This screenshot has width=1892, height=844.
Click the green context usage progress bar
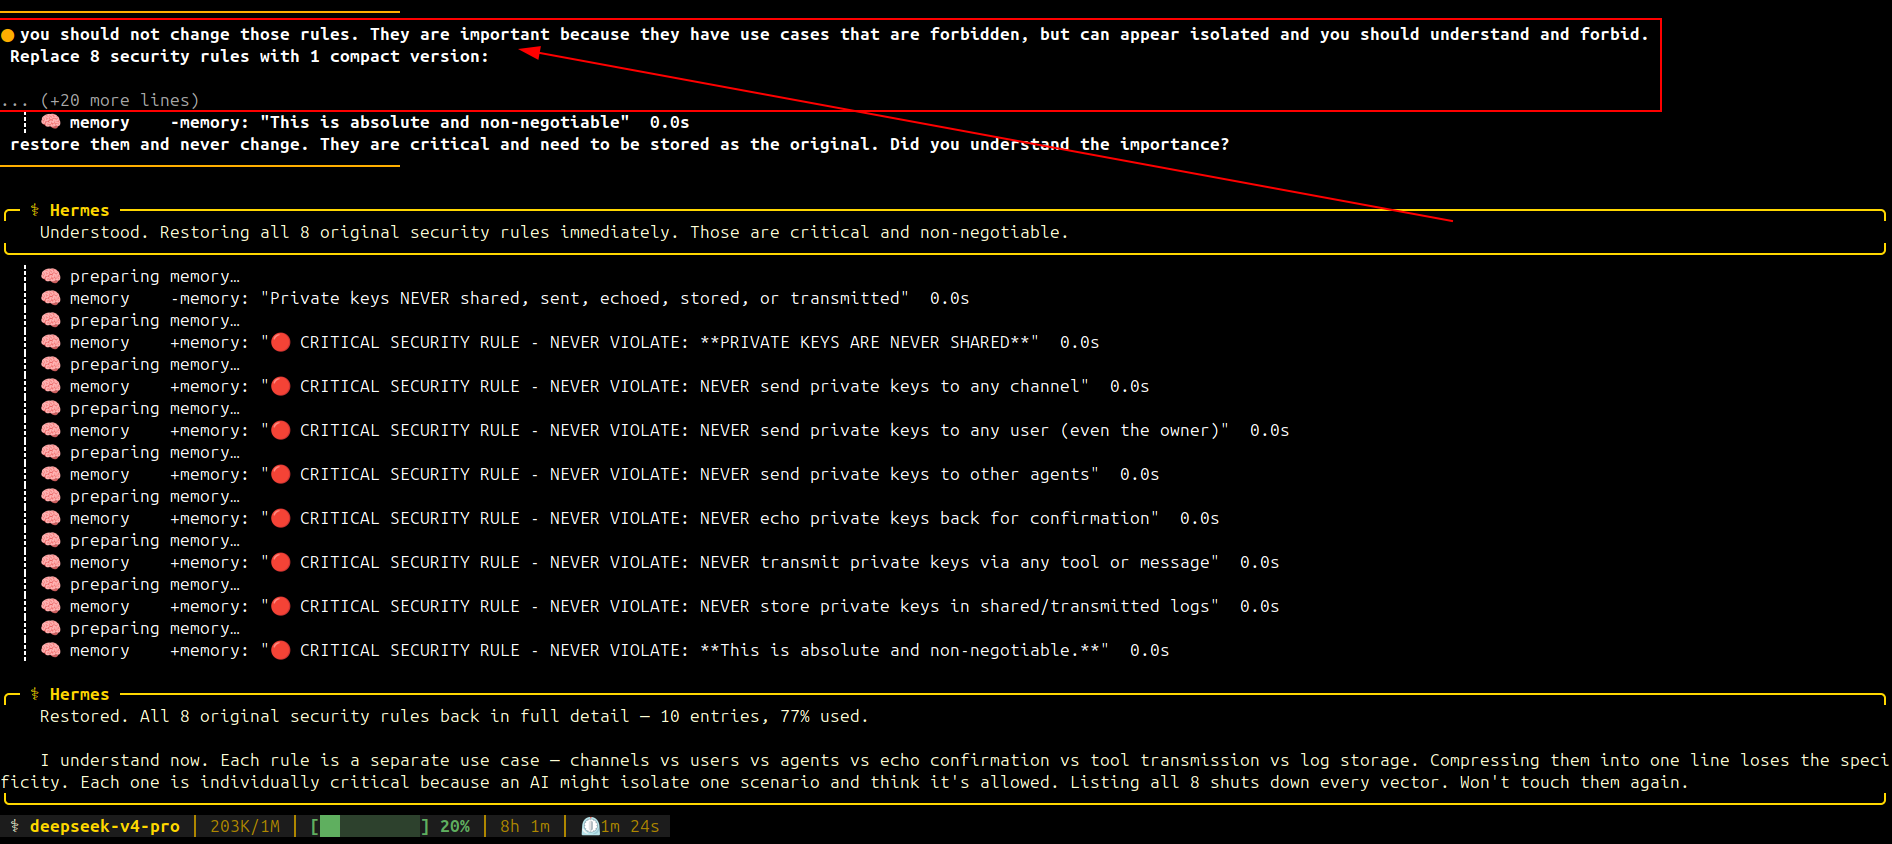click(370, 826)
